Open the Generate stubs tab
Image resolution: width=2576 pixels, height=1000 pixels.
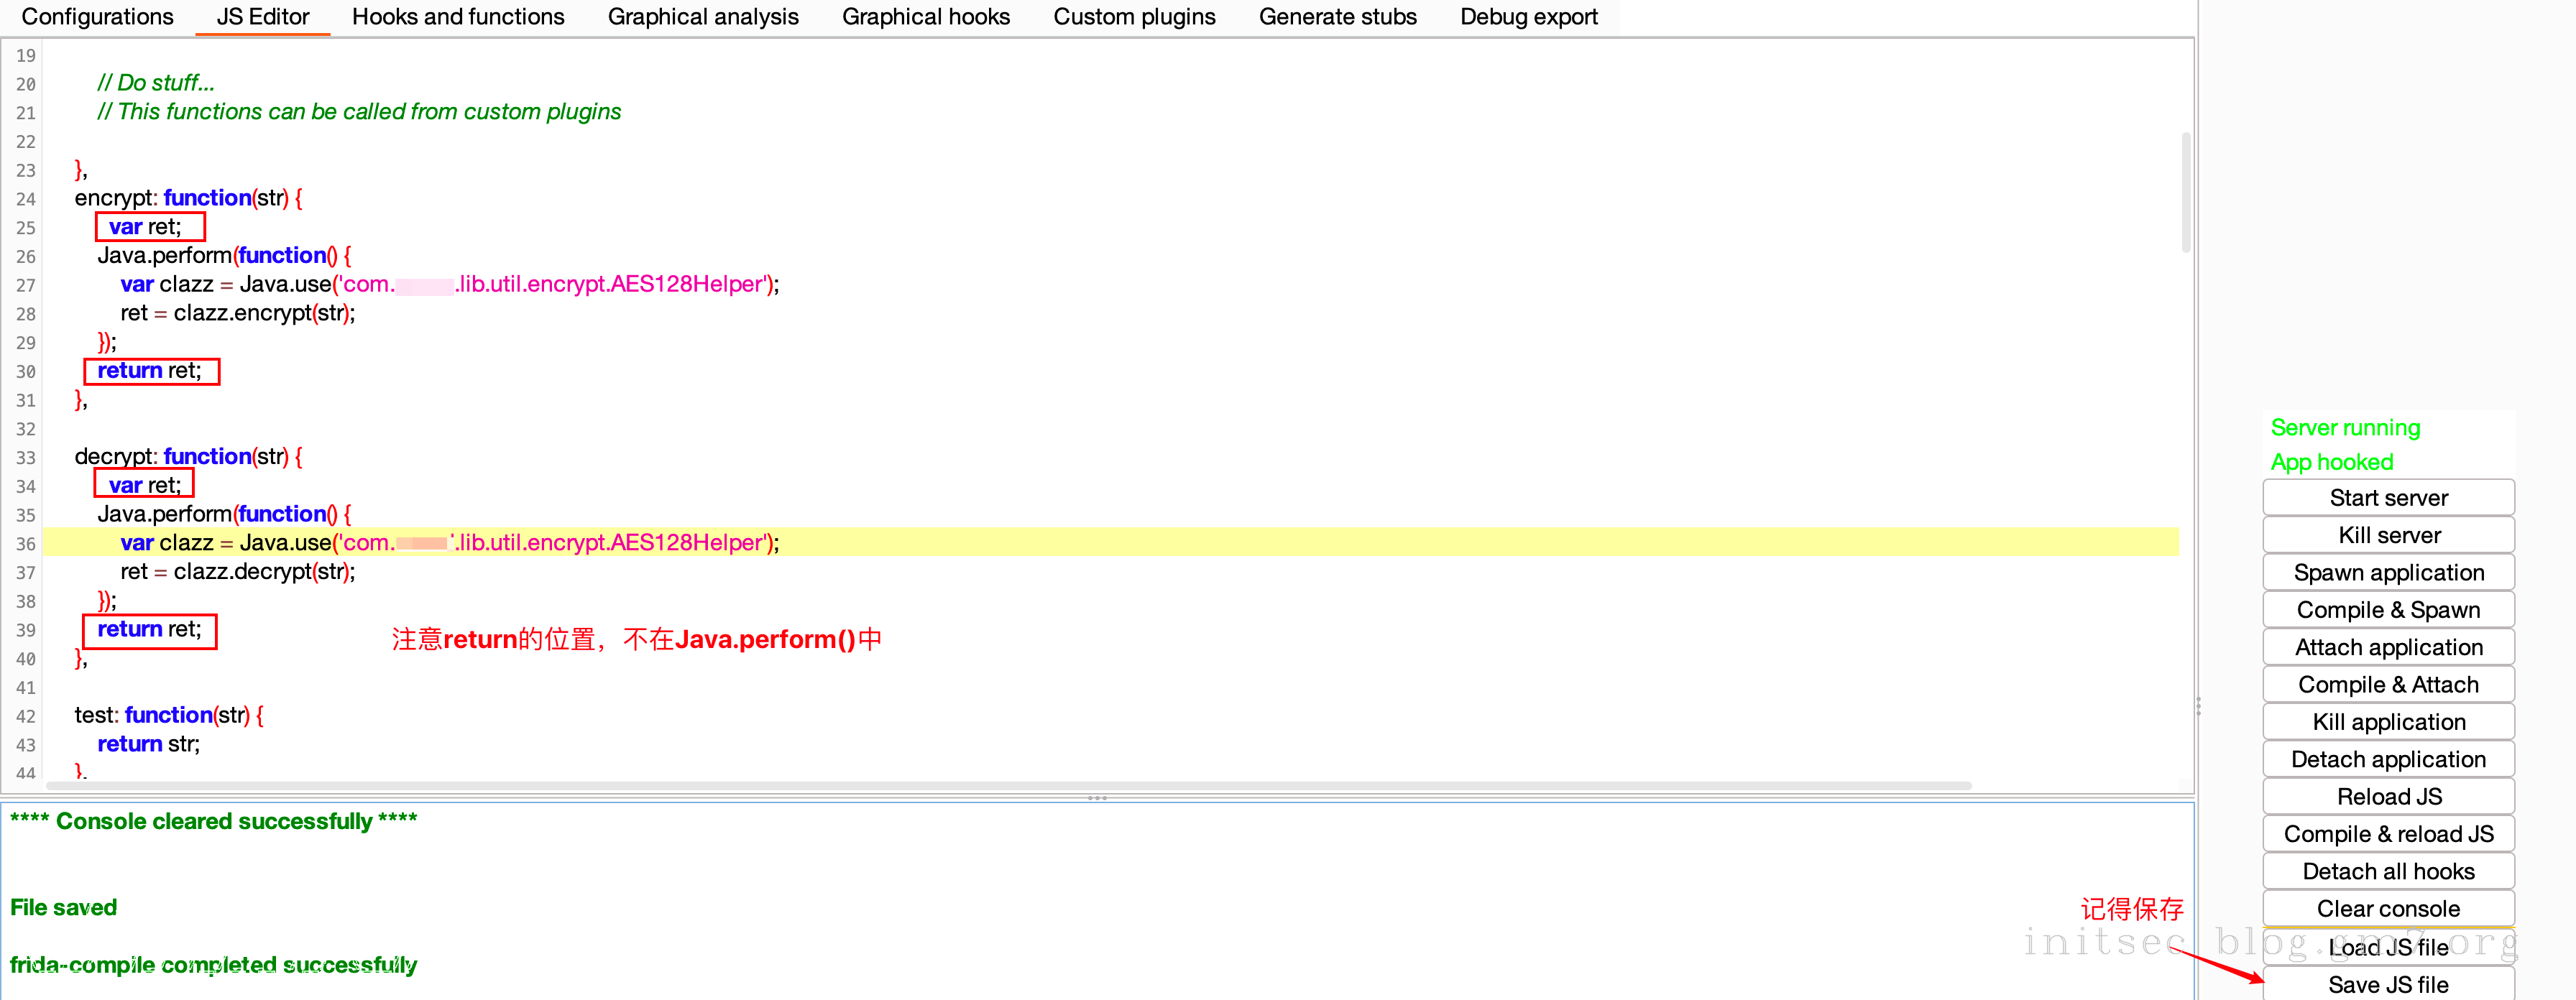pyautogui.click(x=1337, y=17)
